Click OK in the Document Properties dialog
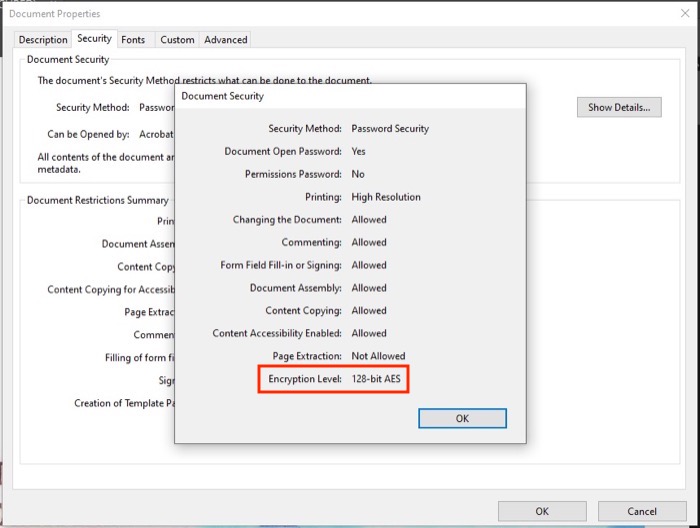 542,511
